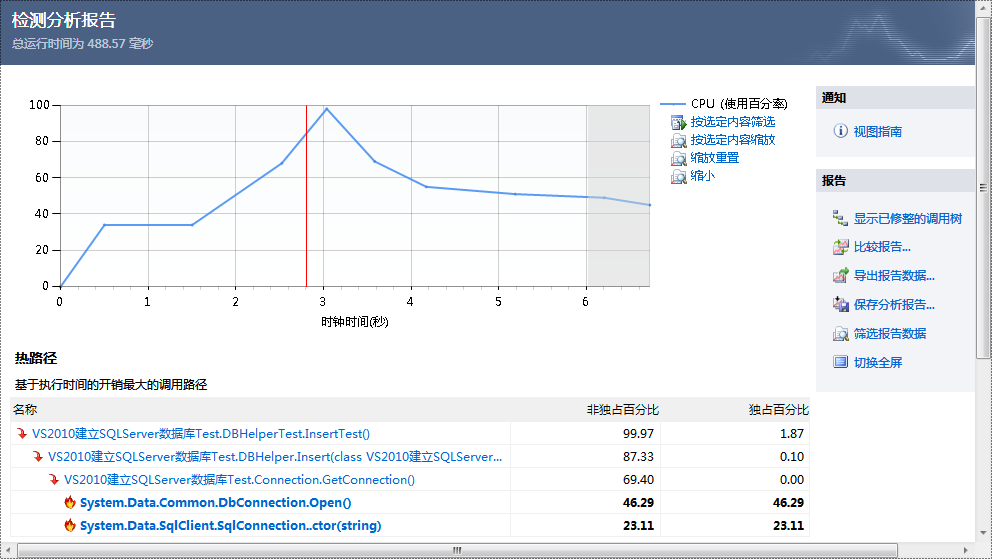
Task: Select the 缩放重置 link
Action: click(715, 157)
